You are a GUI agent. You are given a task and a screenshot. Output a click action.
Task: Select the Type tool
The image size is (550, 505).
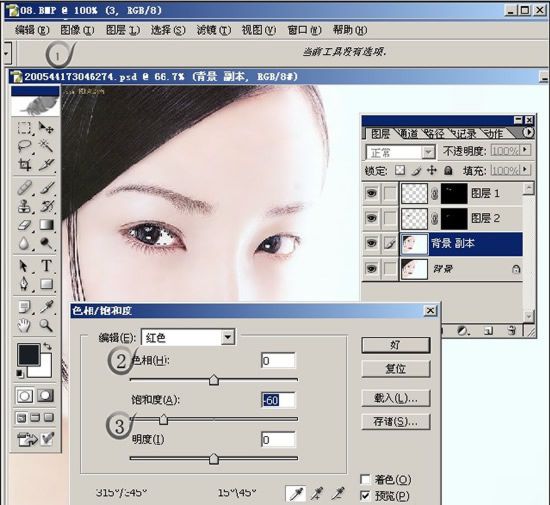pyautogui.click(x=46, y=266)
